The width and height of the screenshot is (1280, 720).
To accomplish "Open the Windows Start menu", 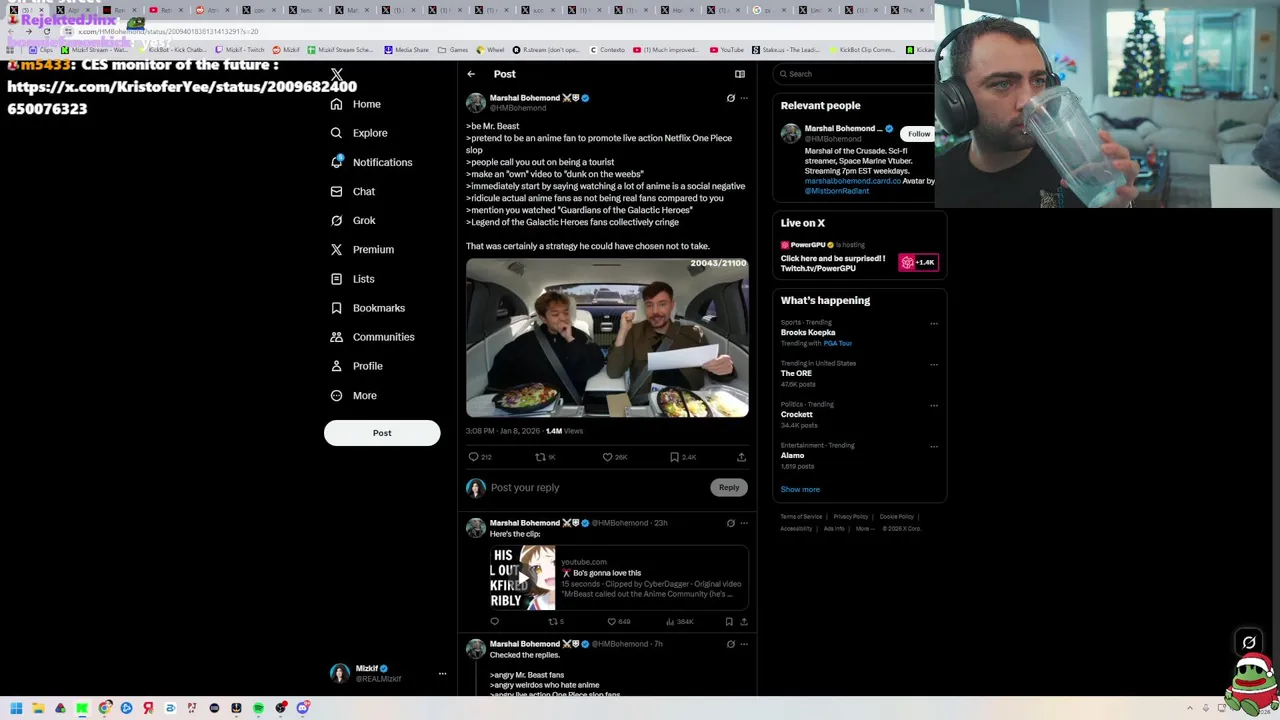I will click(16, 708).
